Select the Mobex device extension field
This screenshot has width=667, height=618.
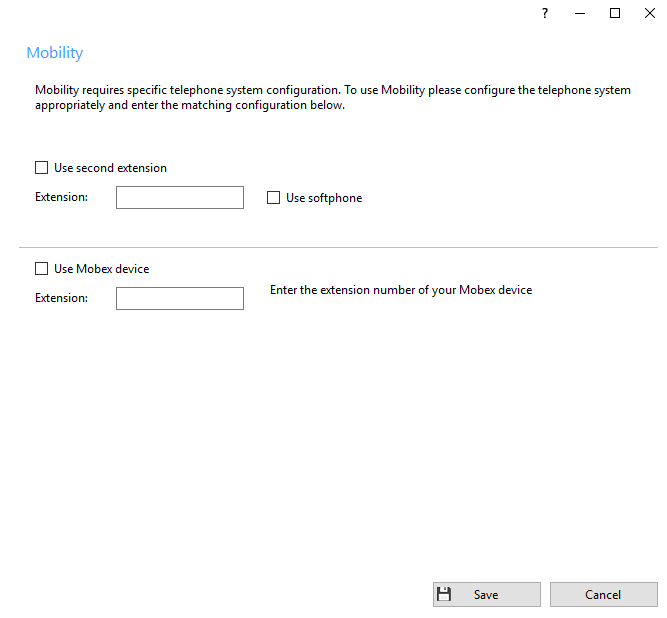pyautogui.click(x=180, y=299)
